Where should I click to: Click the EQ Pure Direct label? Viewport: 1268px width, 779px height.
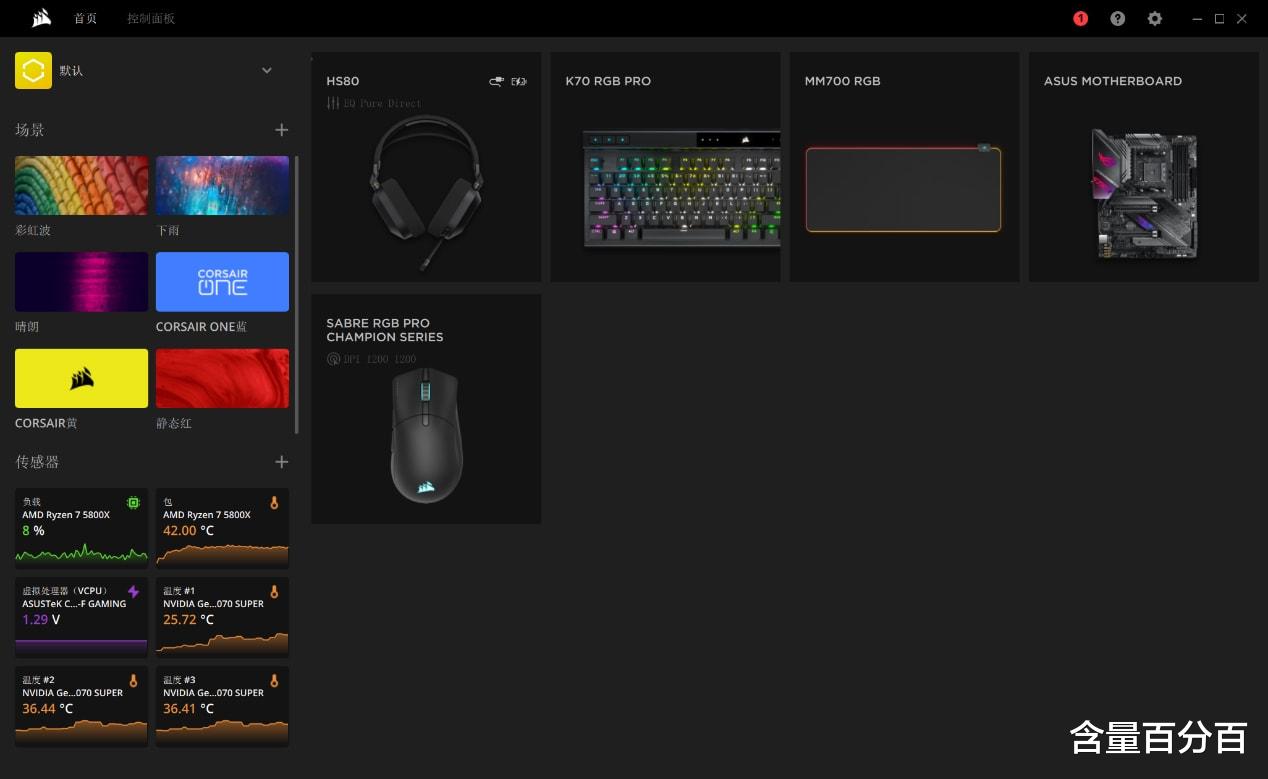(383, 103)
